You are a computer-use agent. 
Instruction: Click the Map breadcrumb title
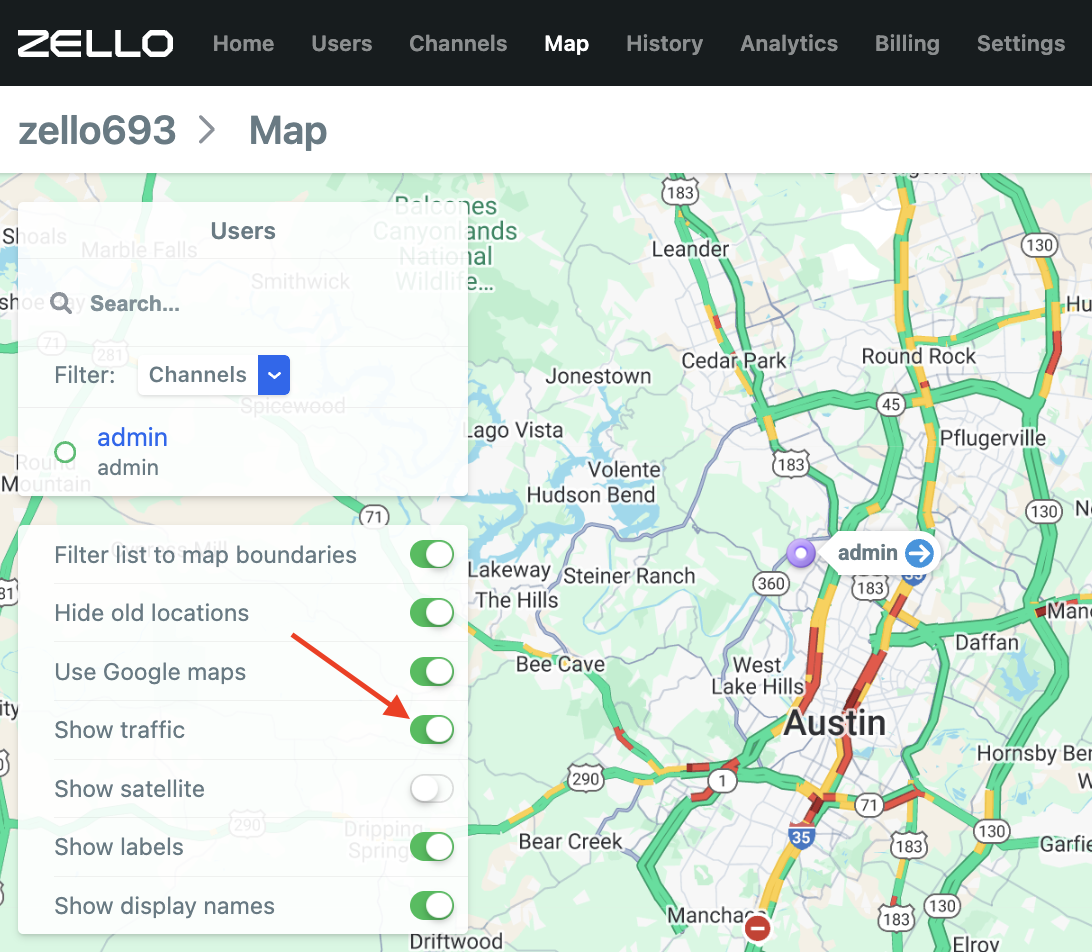288,130
